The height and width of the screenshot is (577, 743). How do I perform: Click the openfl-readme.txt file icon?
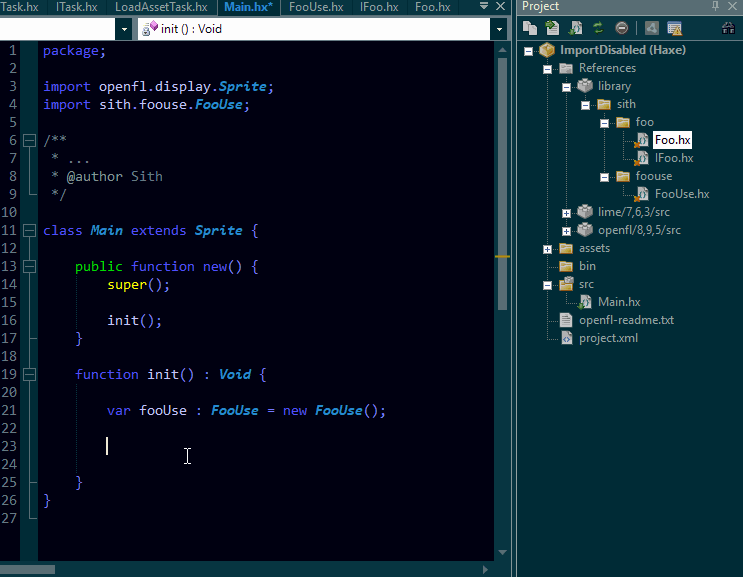click(x=566, y=320)
